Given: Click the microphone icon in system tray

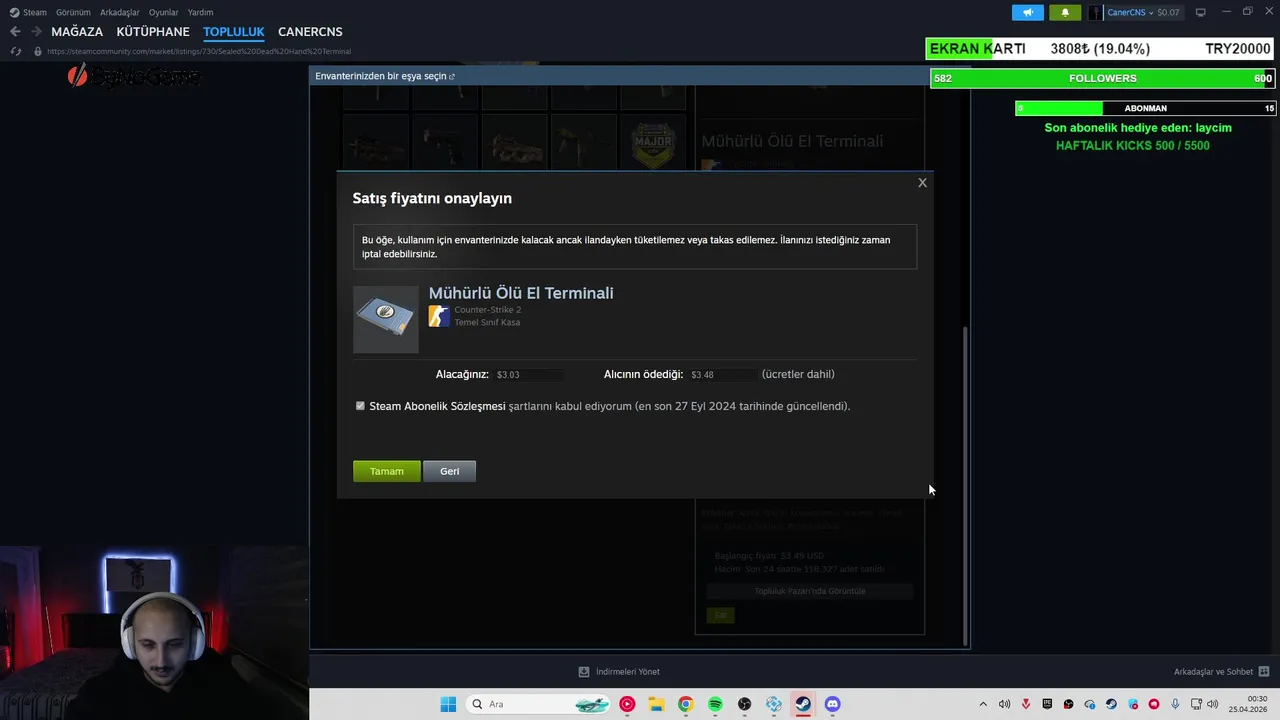Looking at the screenshot, I should 1175,704.
